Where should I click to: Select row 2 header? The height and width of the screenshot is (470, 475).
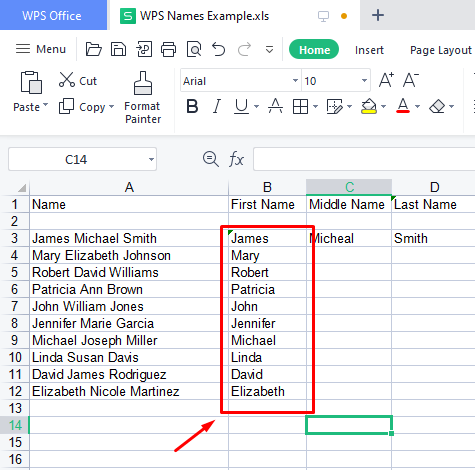14,221
